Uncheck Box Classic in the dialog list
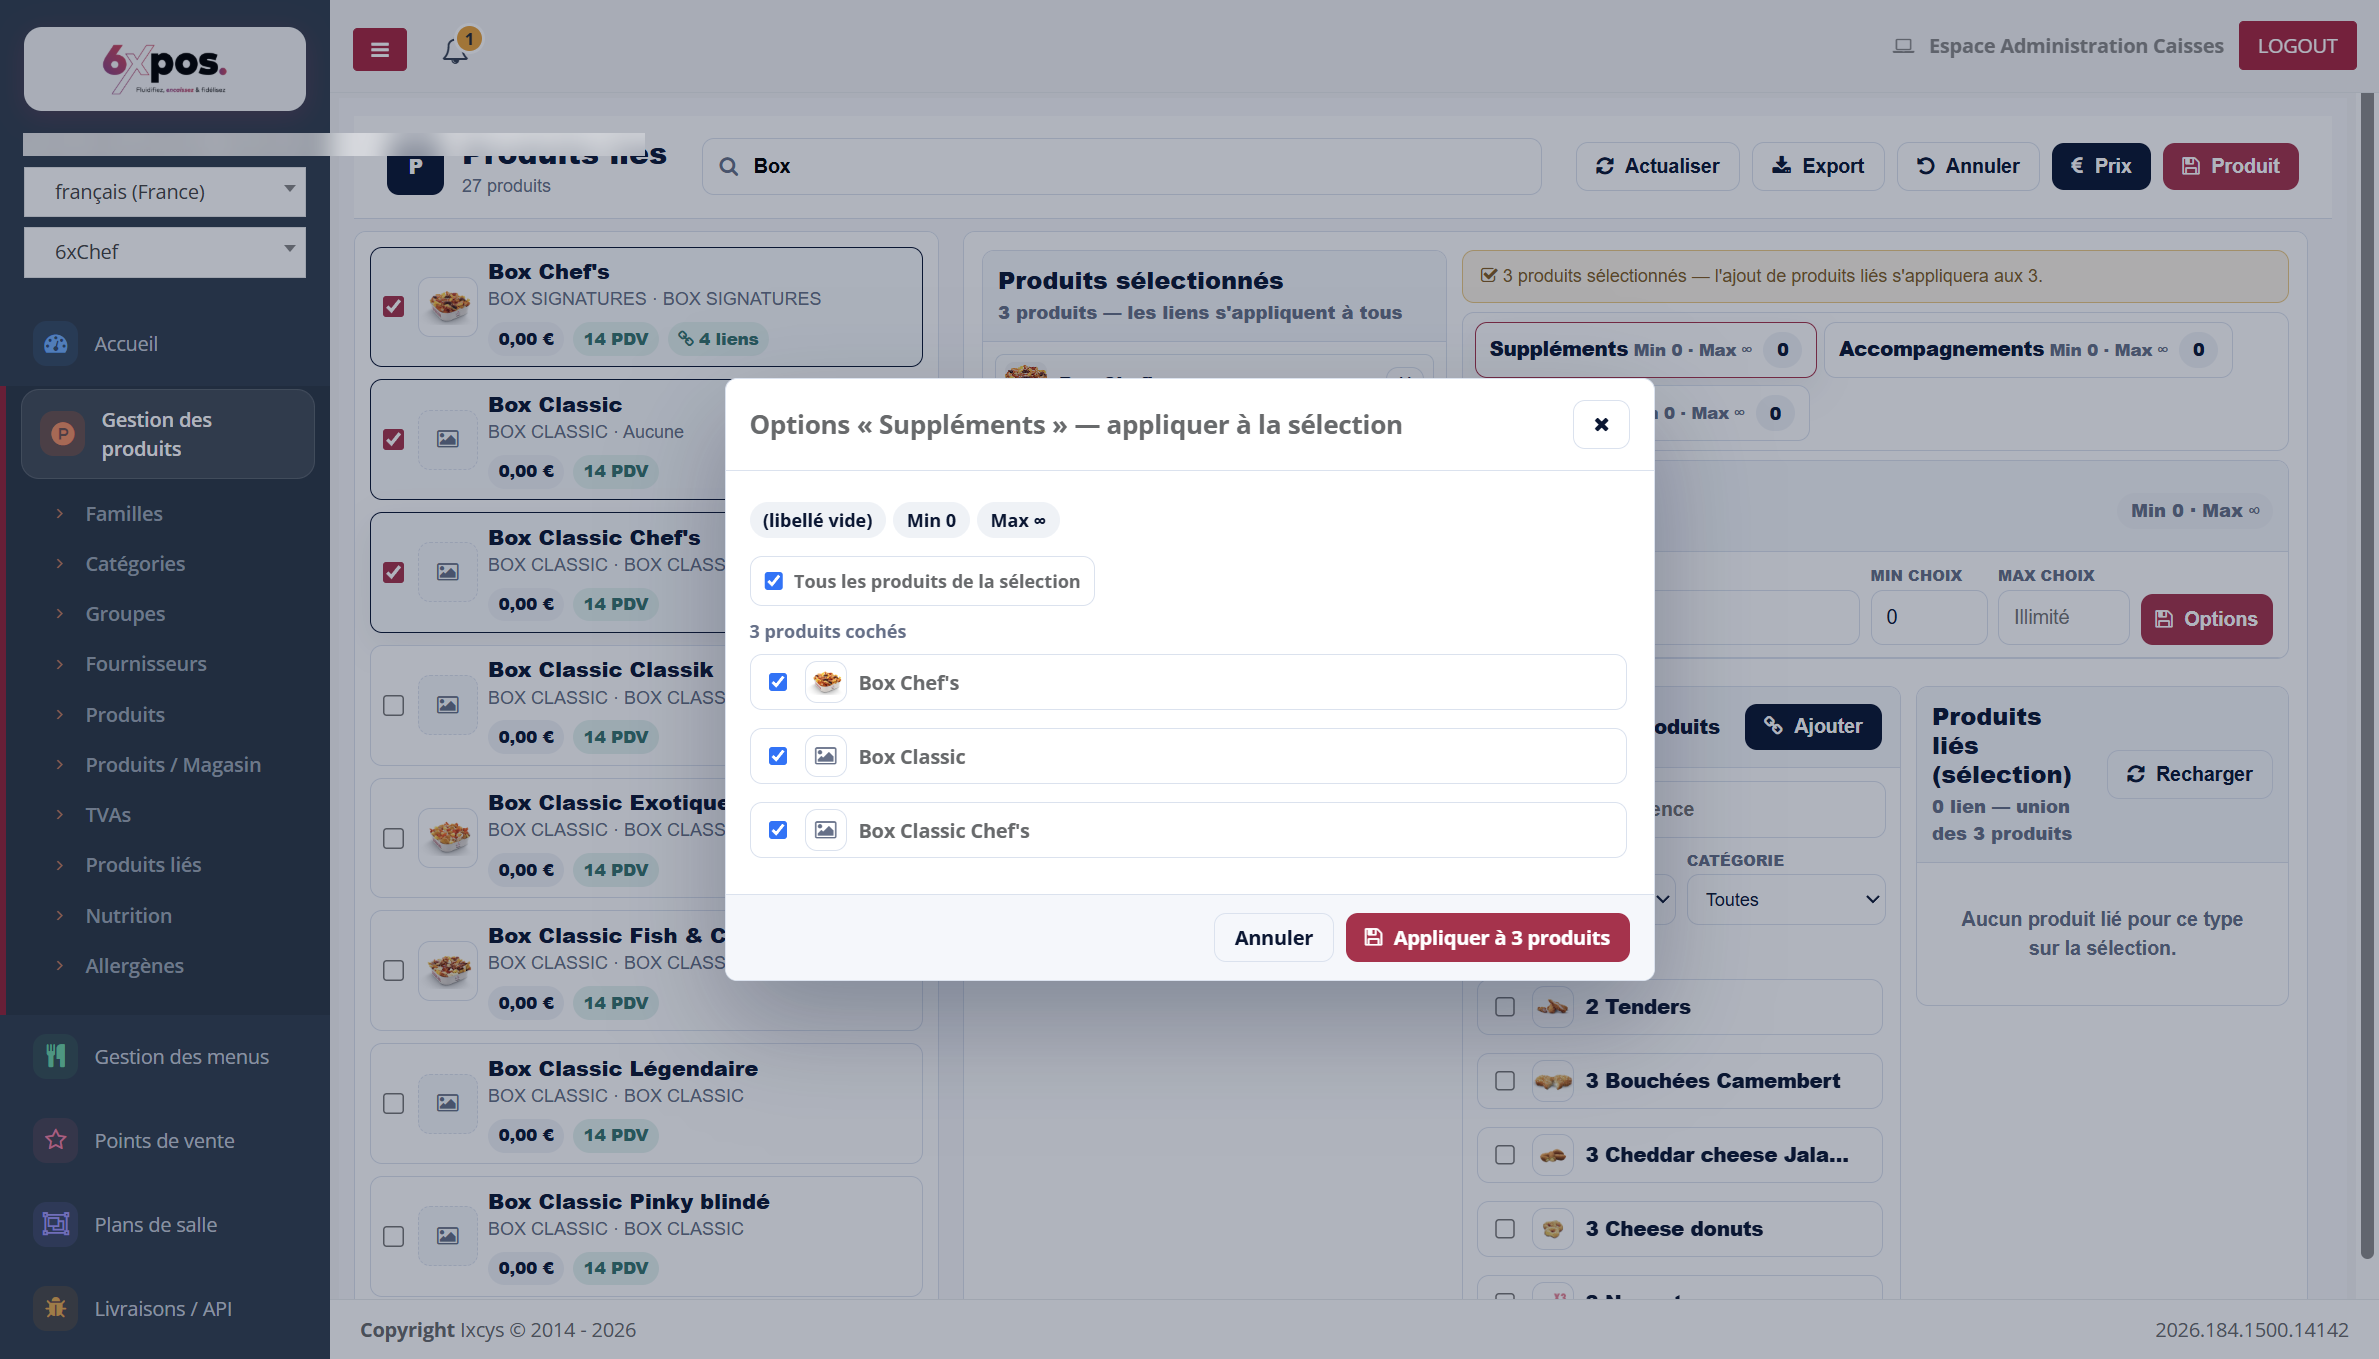 [x=778, y=756]
